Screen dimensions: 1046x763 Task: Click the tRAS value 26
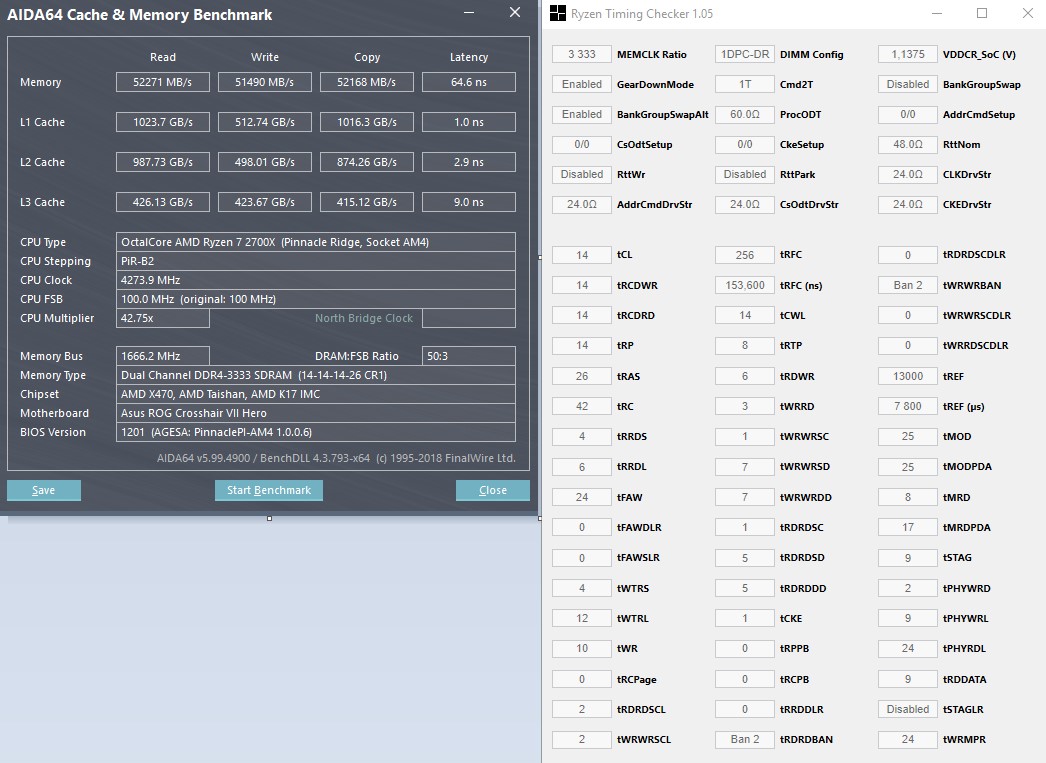(582, 376)
